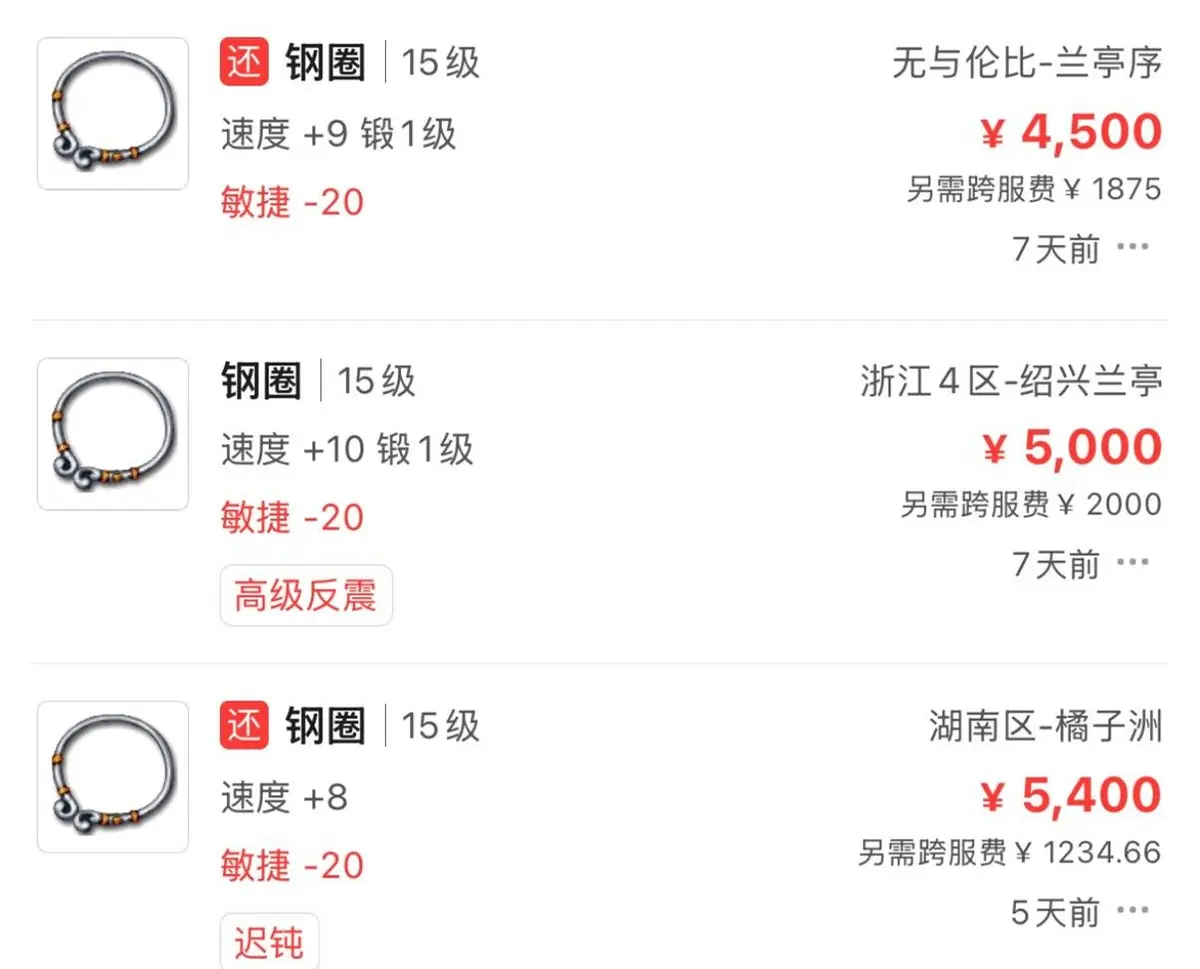This screenshot has height=969, width=1200.
Task: Open the ¥5,000 steel ring thumbnail
Action: point(113,434)
